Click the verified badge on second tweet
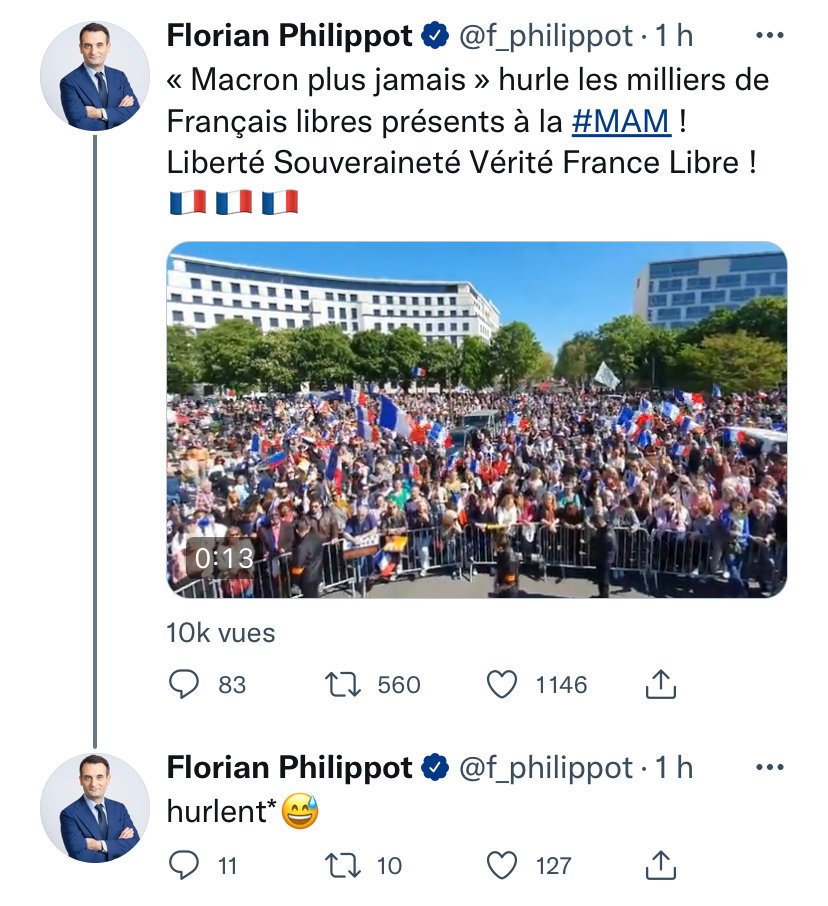 pos(435,768)
